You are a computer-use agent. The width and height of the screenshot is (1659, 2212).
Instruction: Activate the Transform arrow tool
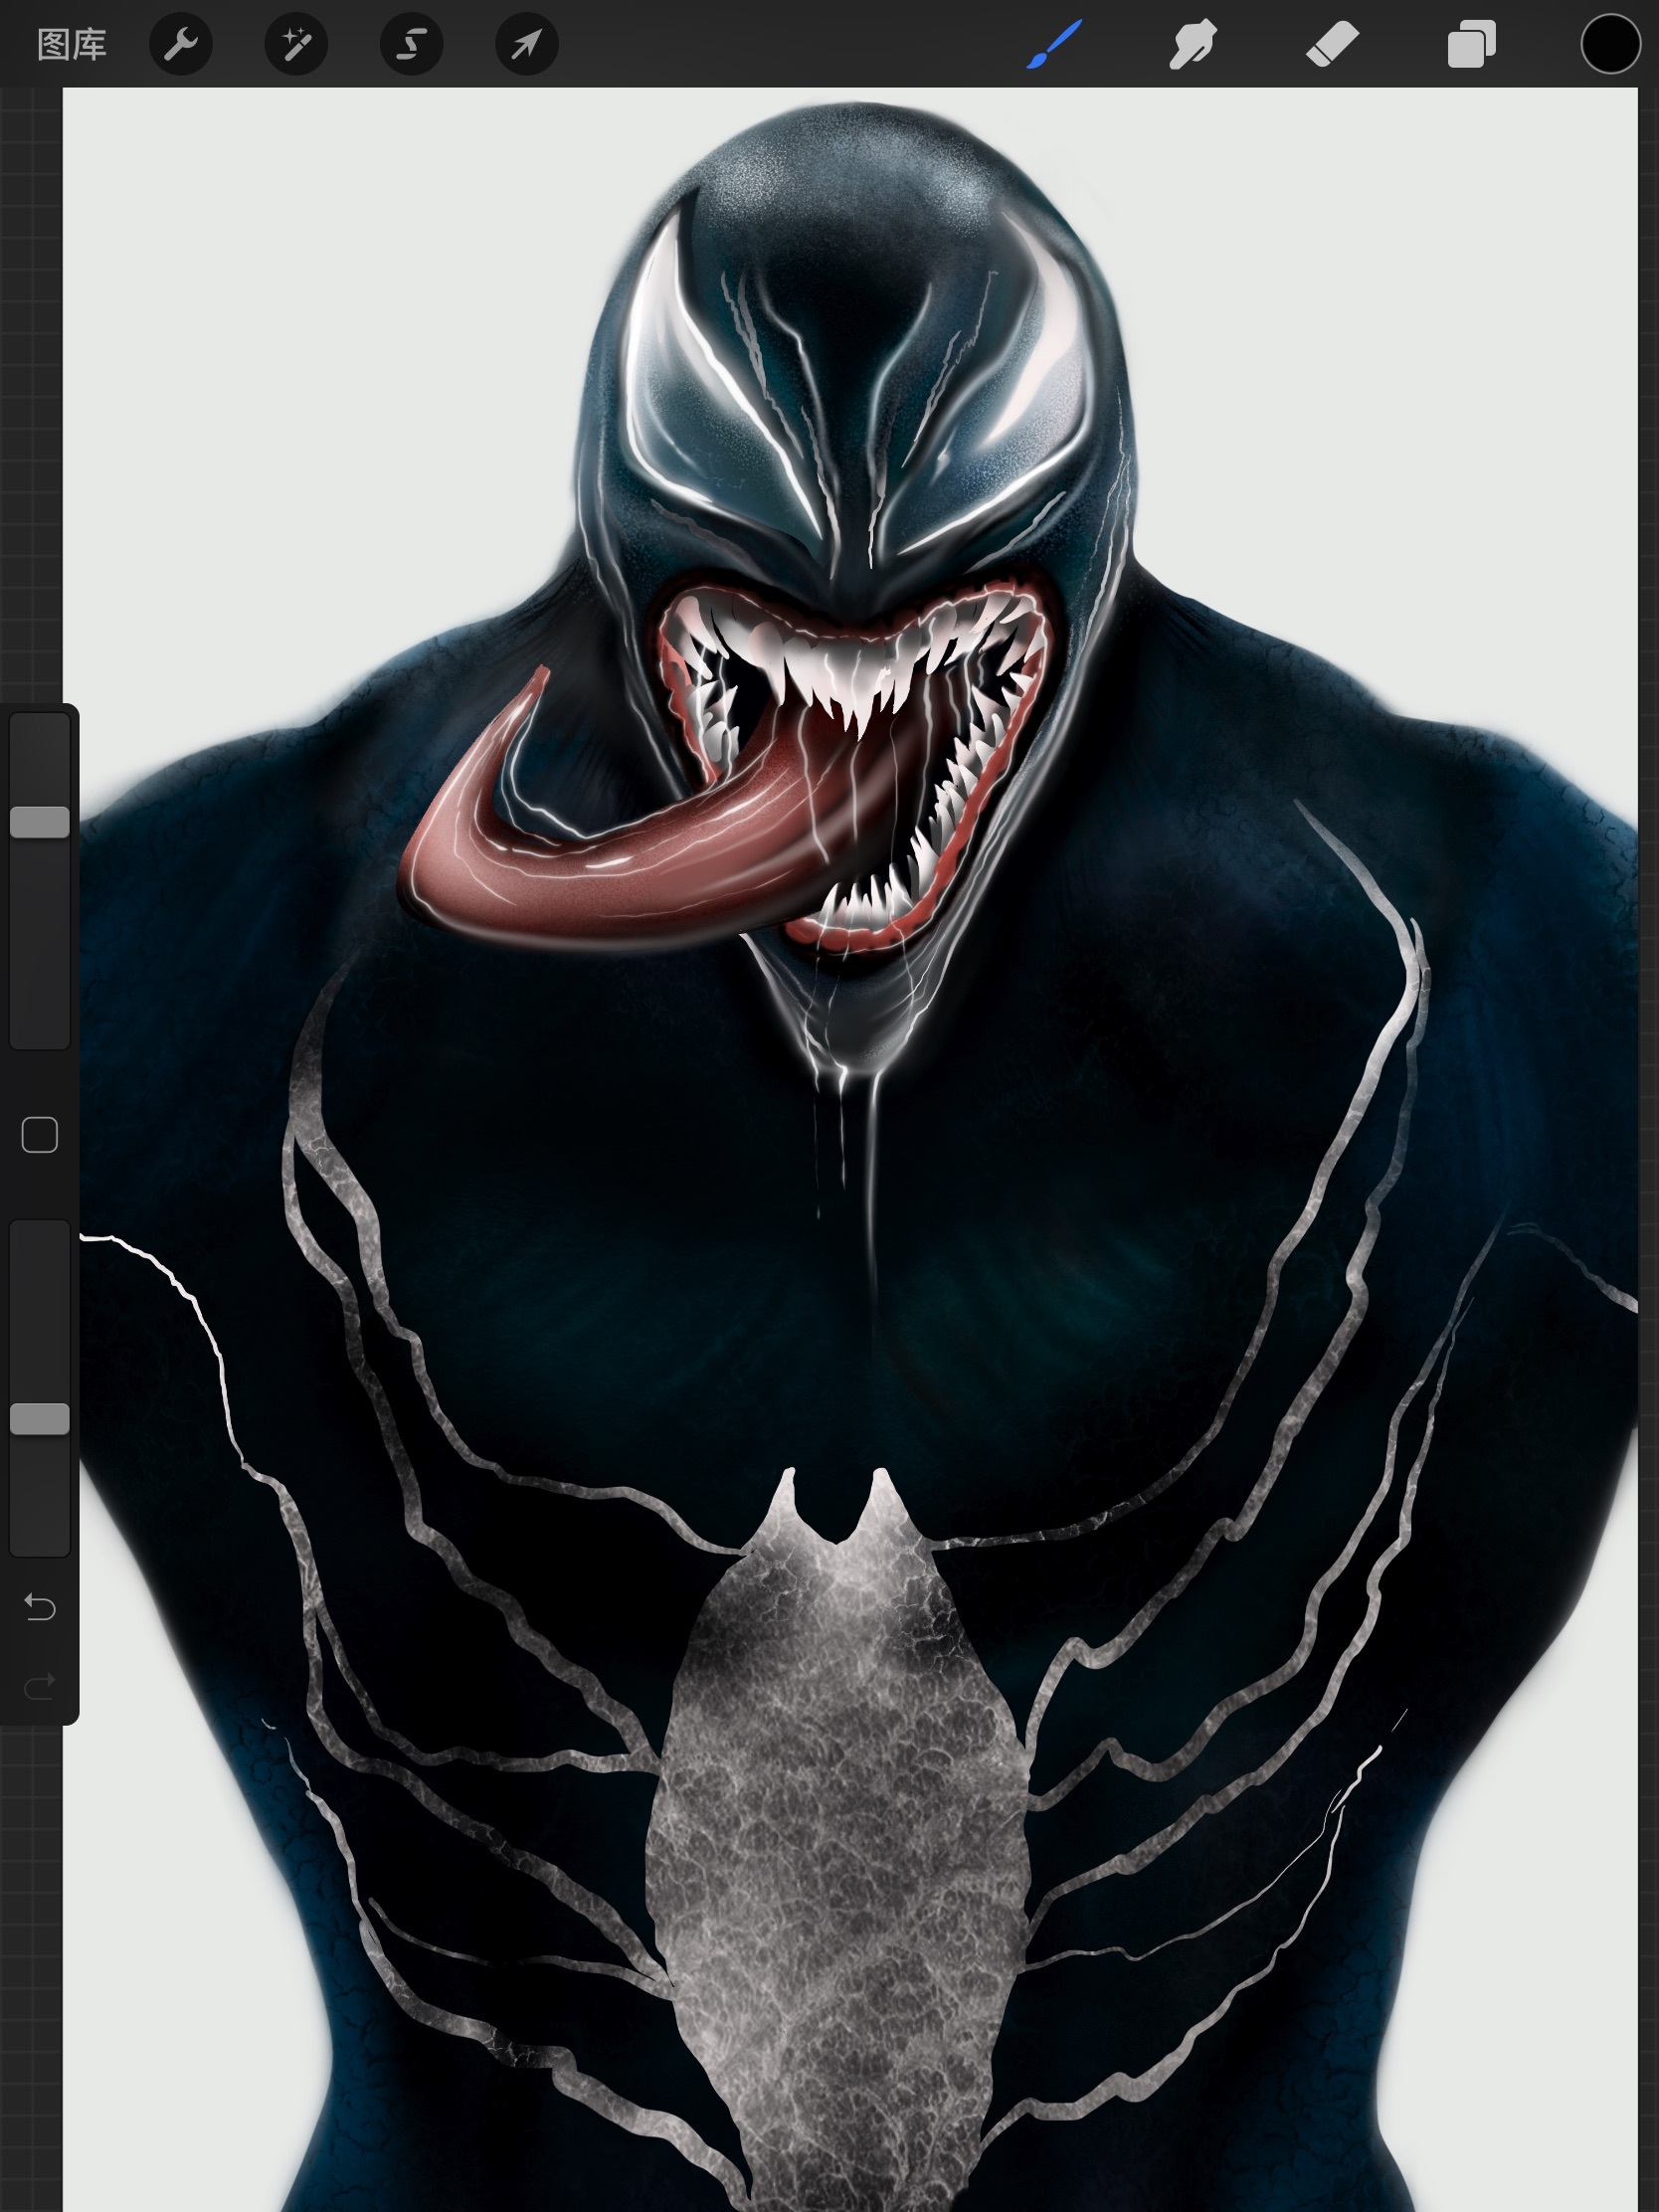point(527,44)
